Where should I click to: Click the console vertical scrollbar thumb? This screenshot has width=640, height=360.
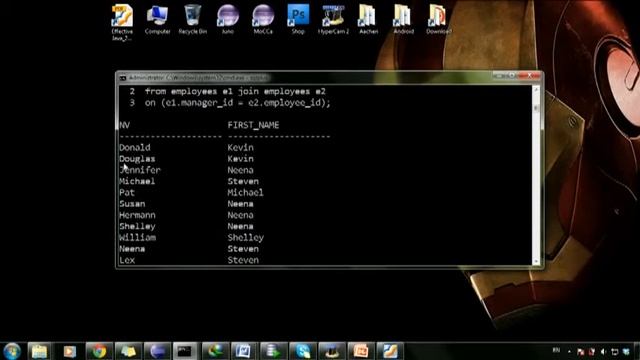point(536,108)
